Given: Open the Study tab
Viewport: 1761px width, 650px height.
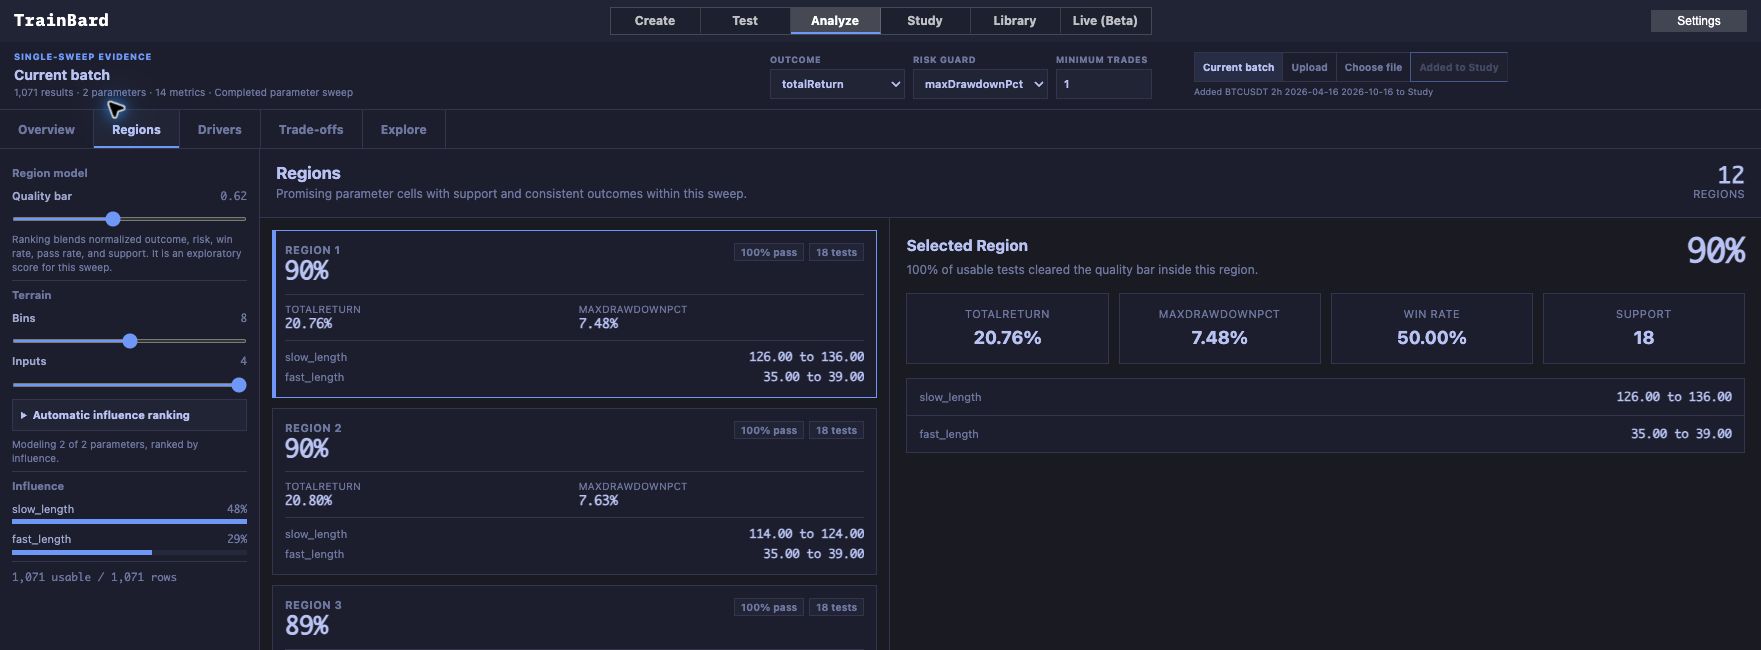Looking at the screenshot, I should (x=925, y=21).
